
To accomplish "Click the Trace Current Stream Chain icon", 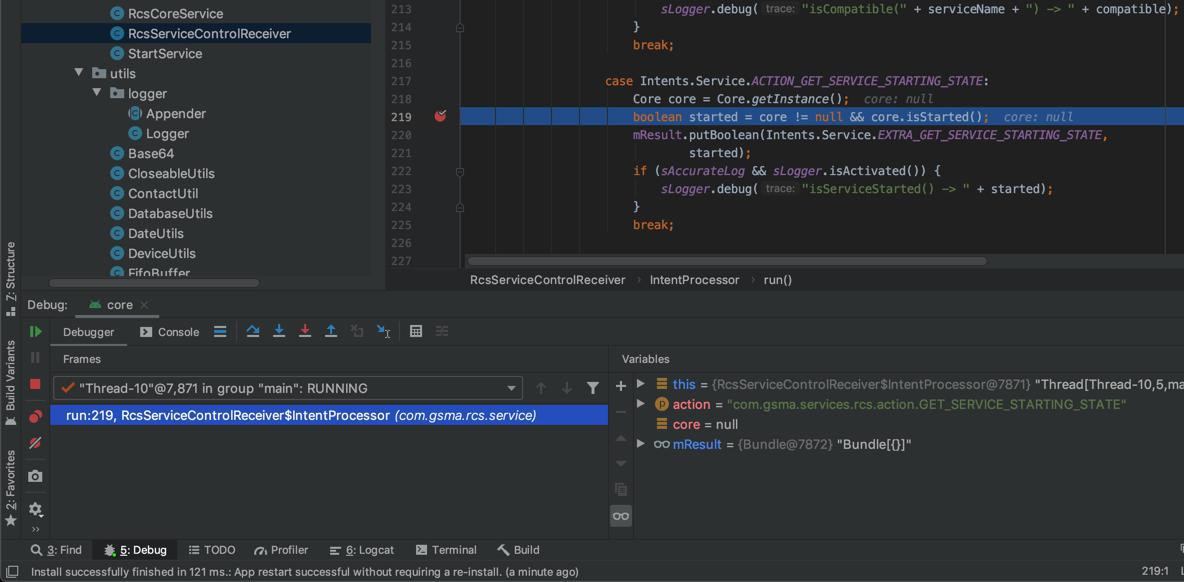I will [x=442, y=331].
